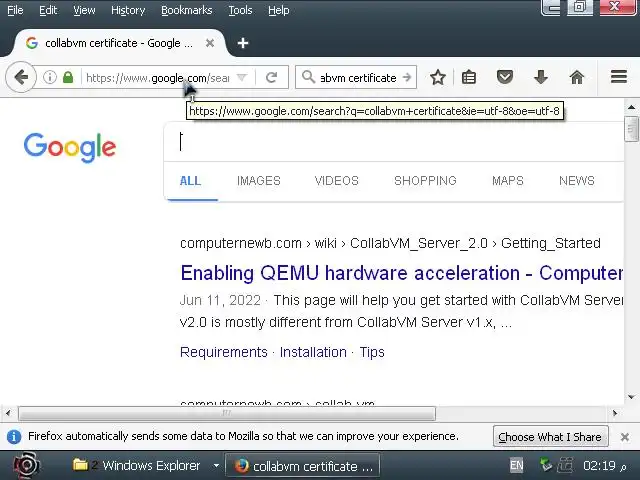
Task: Switch to SHOPPING results tab
Action: tap(425, 181)
